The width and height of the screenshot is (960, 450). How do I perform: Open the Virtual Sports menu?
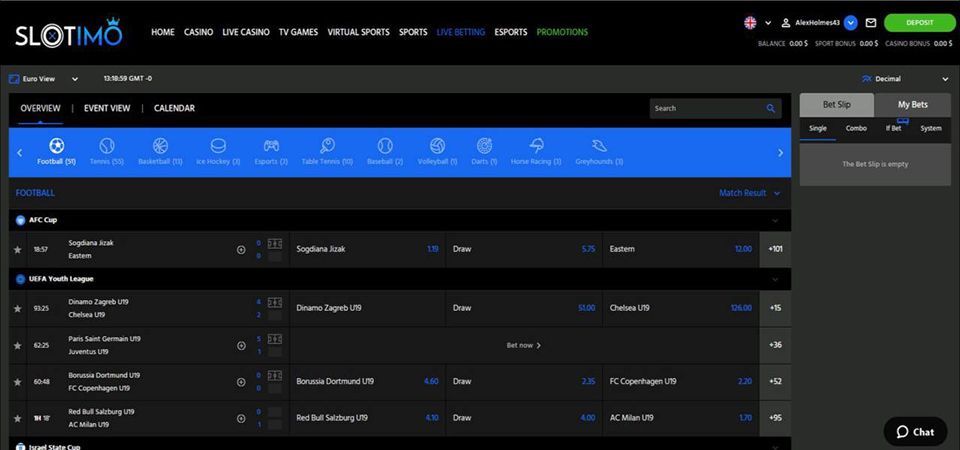pos(358,32)
